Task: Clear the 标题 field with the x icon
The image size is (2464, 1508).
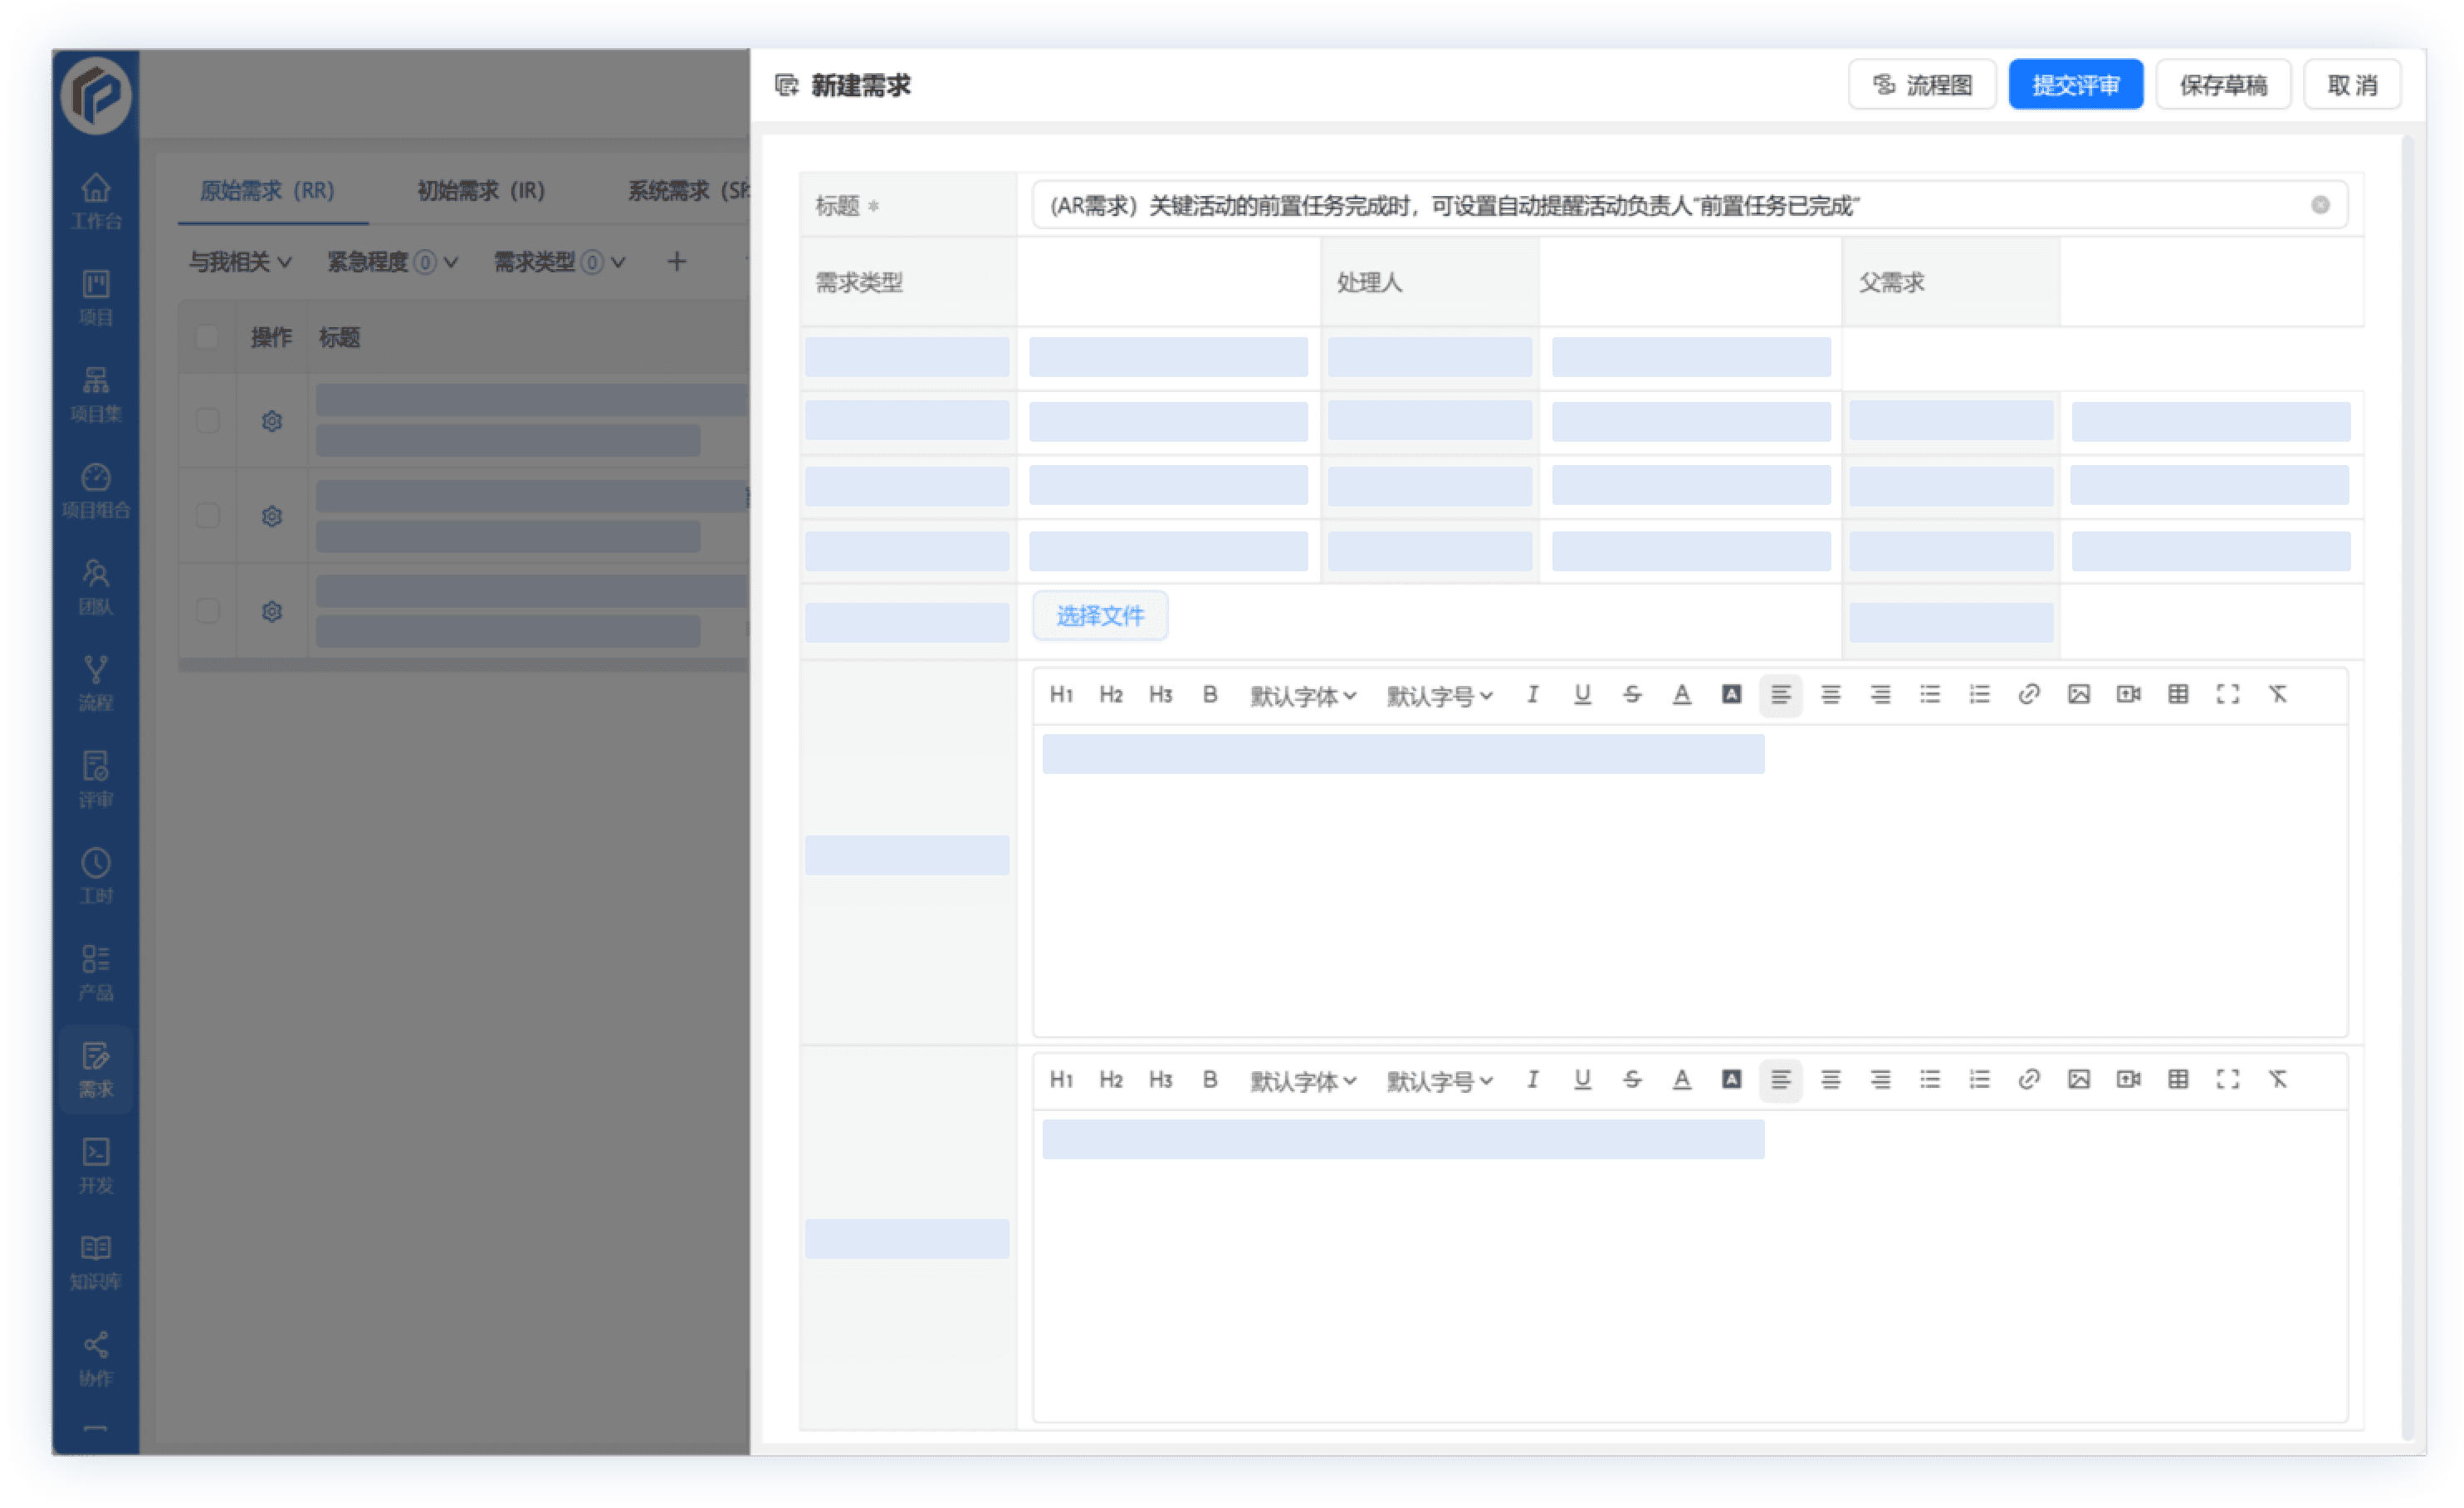Action: click(2319, 205)
